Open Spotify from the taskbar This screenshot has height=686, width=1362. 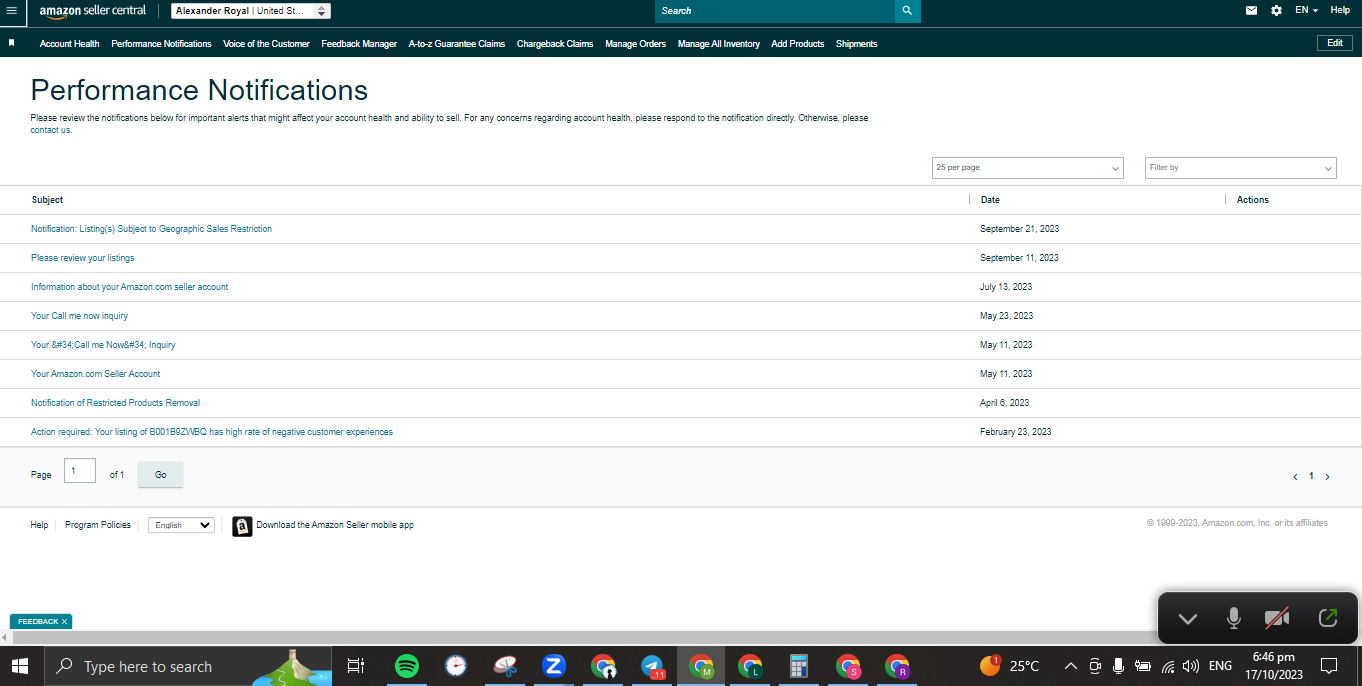coord(407,666)
